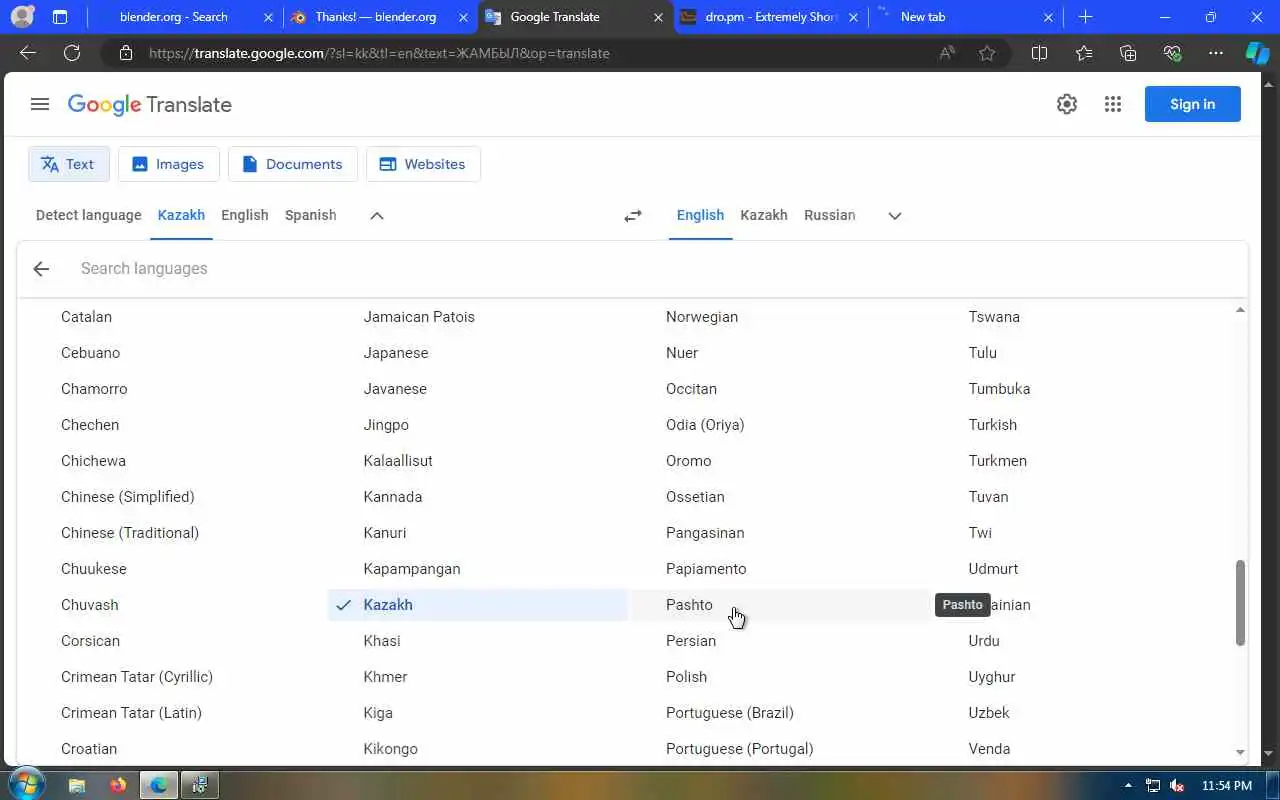Screen dimensions: 1280x800
Task: Switch to Documents translation mode
Action: coord(292,164)
